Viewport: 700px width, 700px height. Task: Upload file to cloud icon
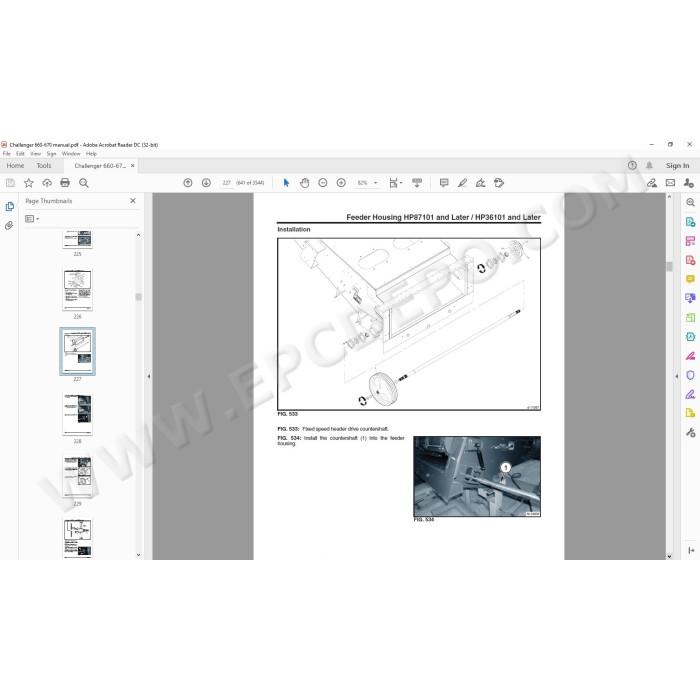47,183
